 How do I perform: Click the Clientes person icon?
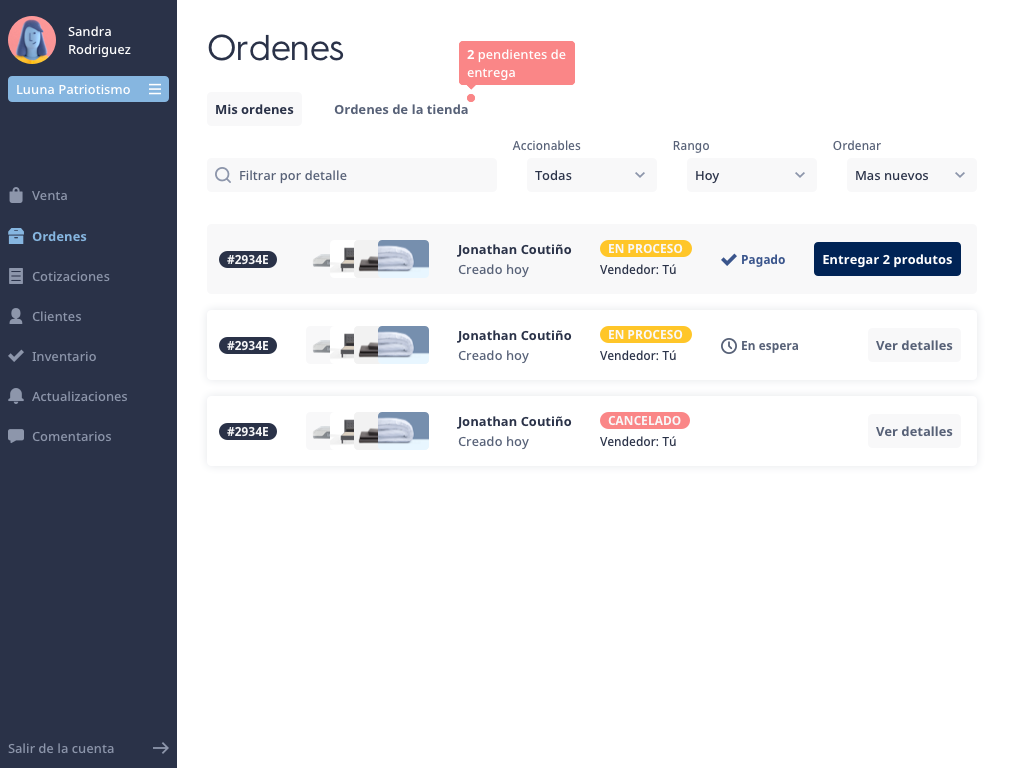pyautogui.click(x=16, y=316)
